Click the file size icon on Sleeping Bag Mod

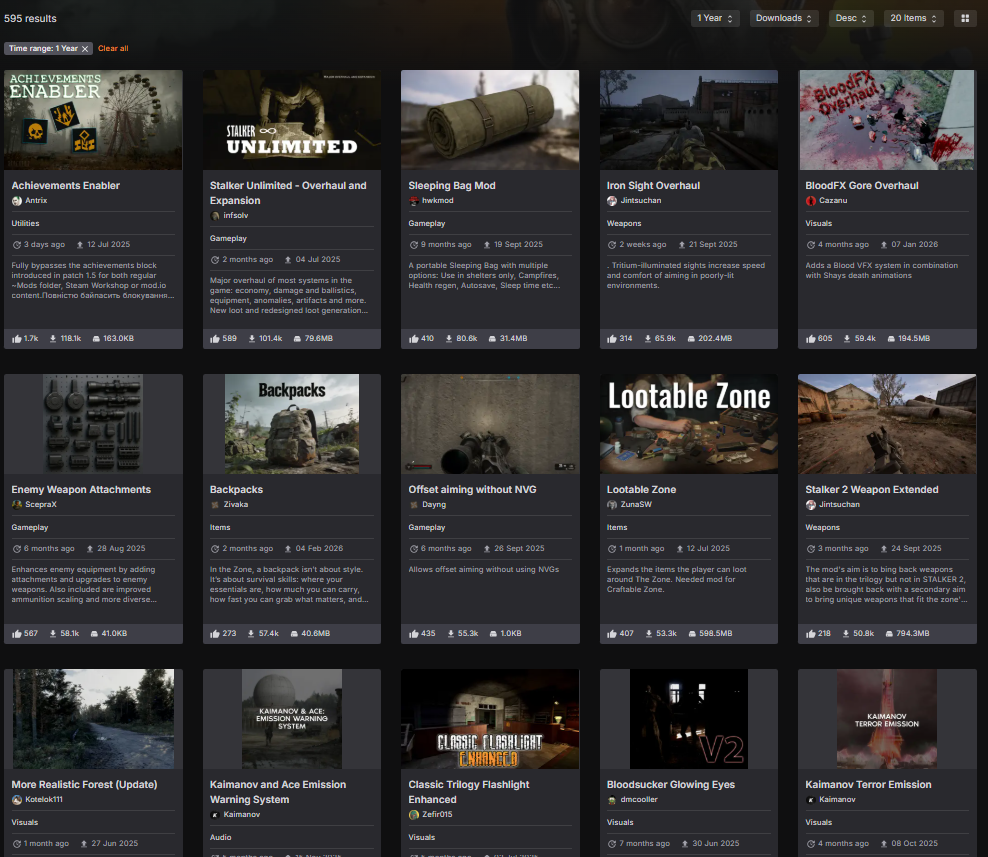tap(492, 339)
